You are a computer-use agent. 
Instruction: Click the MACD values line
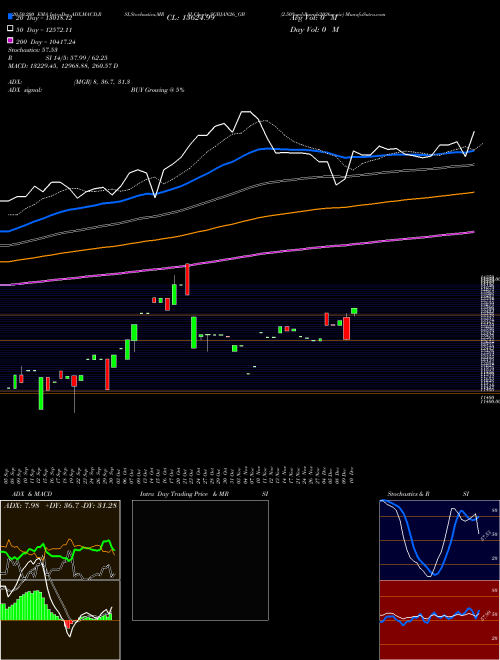point(63,66)
